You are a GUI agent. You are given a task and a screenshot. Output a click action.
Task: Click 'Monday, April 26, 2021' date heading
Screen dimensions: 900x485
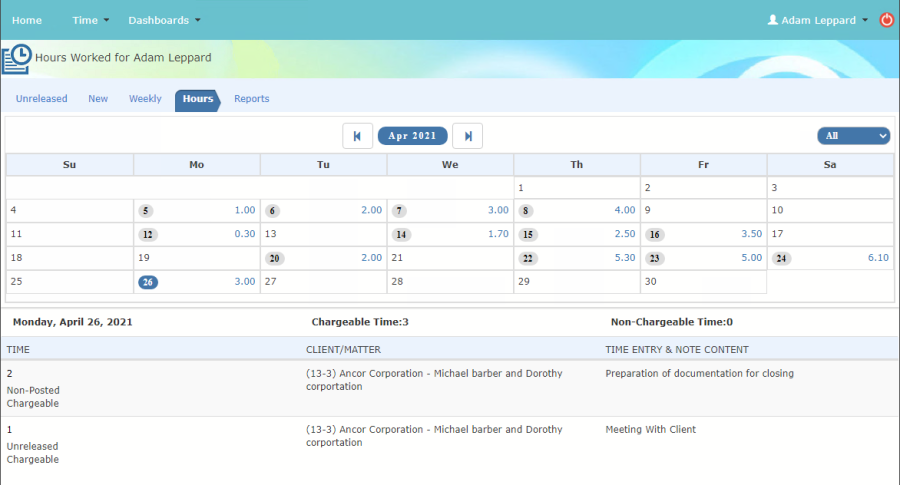pos(72,322)
